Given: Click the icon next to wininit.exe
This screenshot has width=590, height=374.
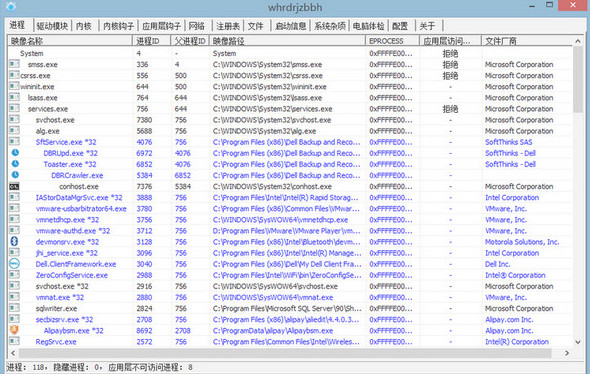Looking at the screenshot, I should pos(14,86).
